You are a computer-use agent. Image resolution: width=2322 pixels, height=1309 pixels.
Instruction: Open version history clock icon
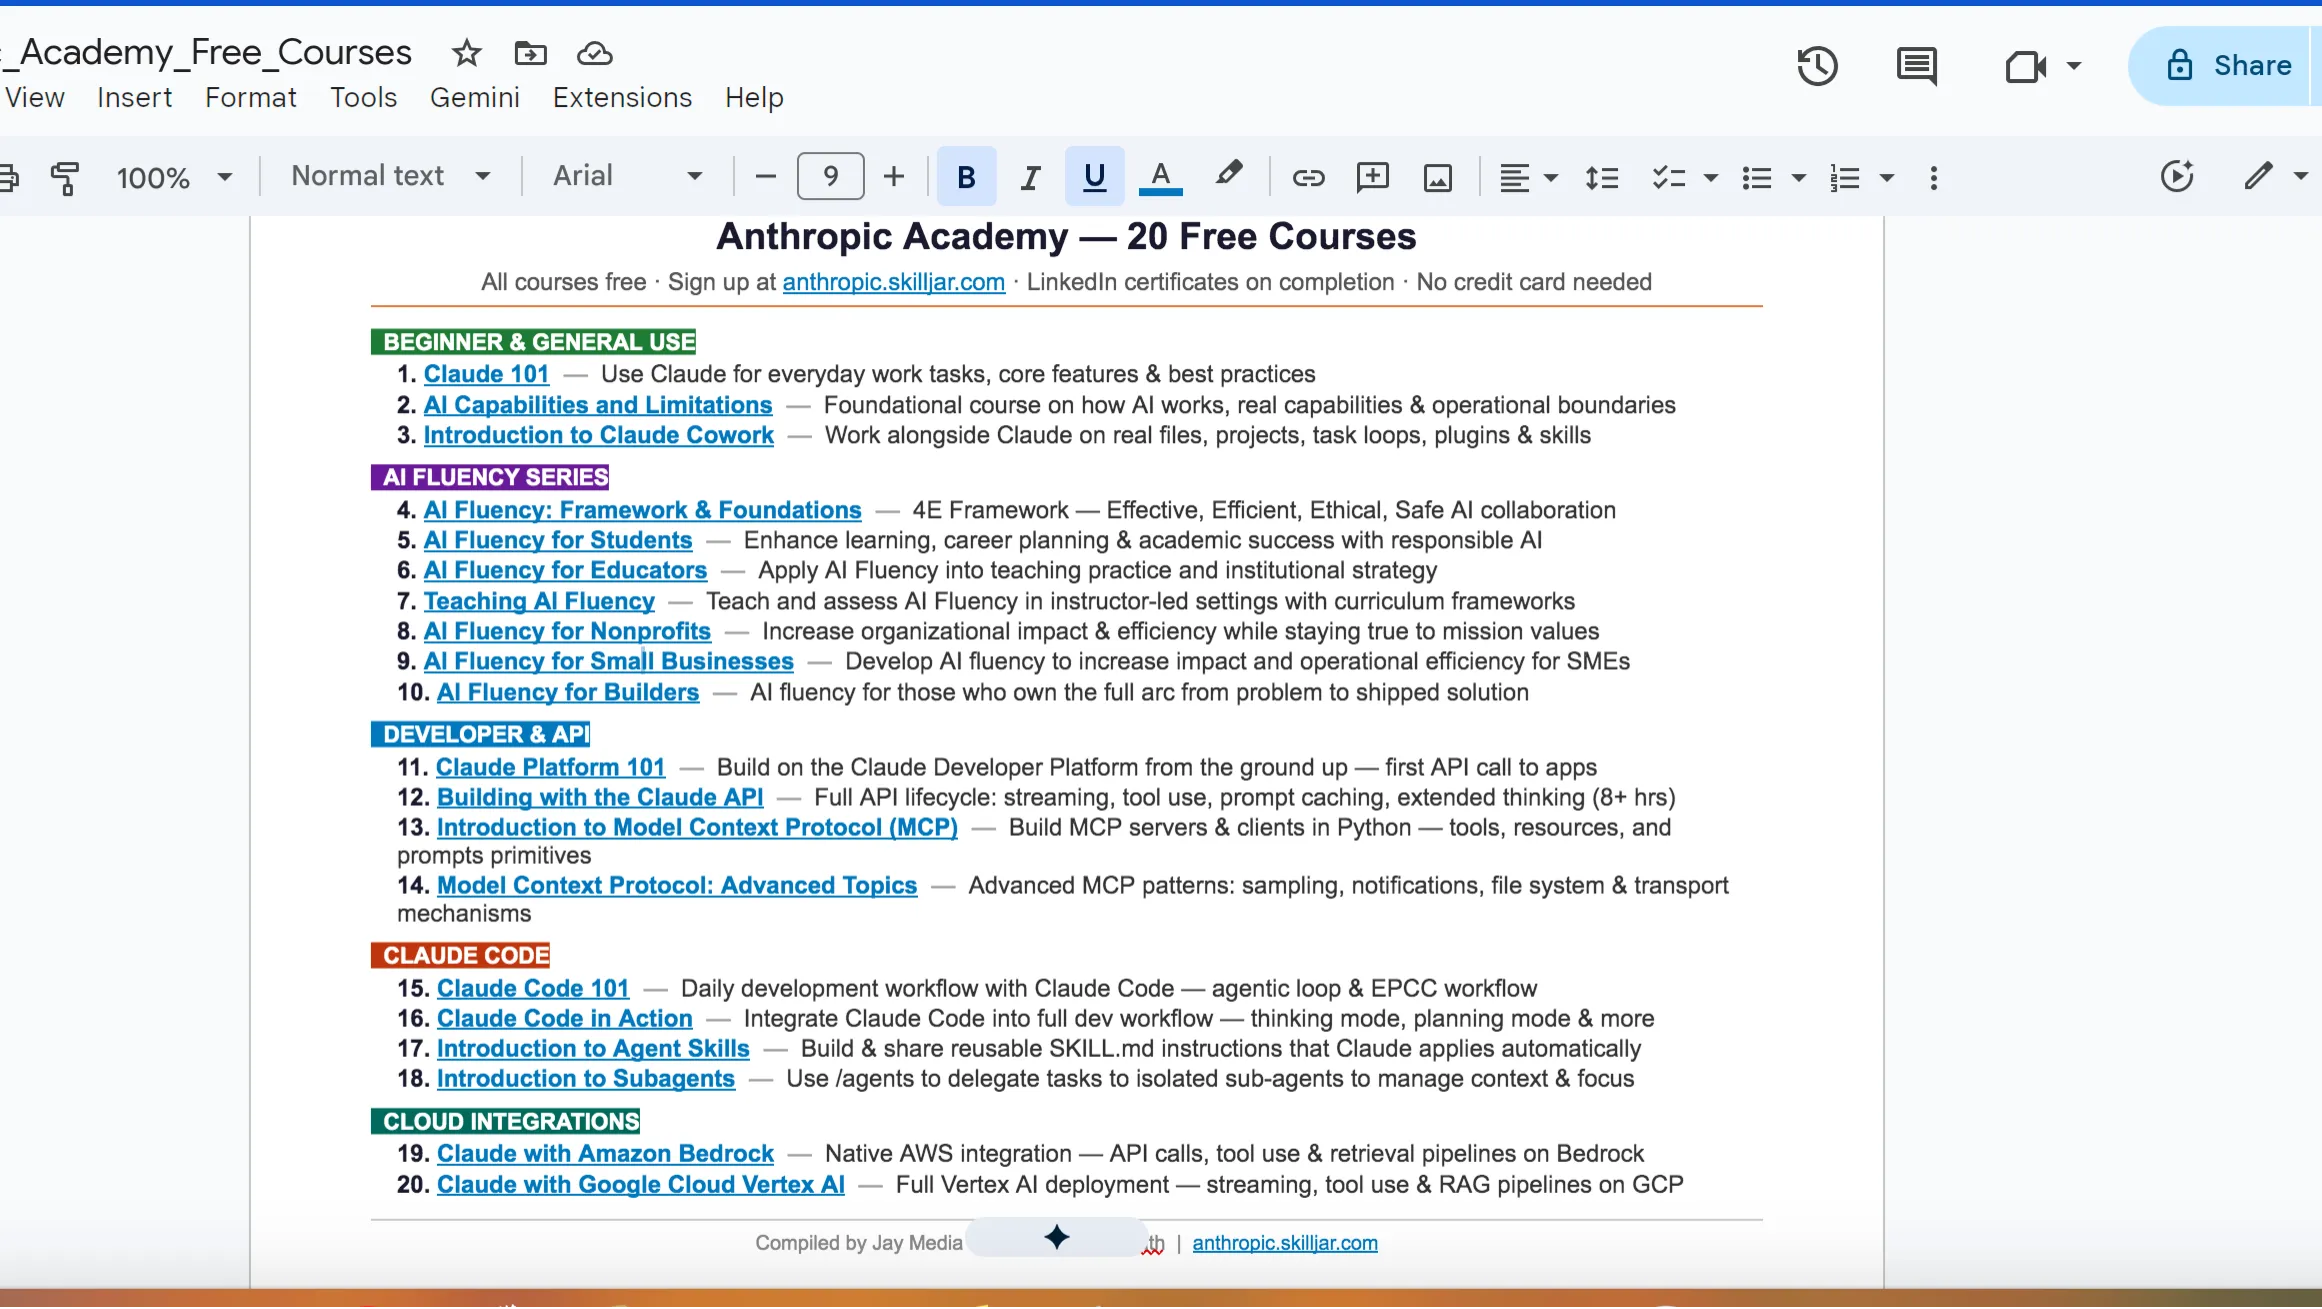coord(1817,66)
